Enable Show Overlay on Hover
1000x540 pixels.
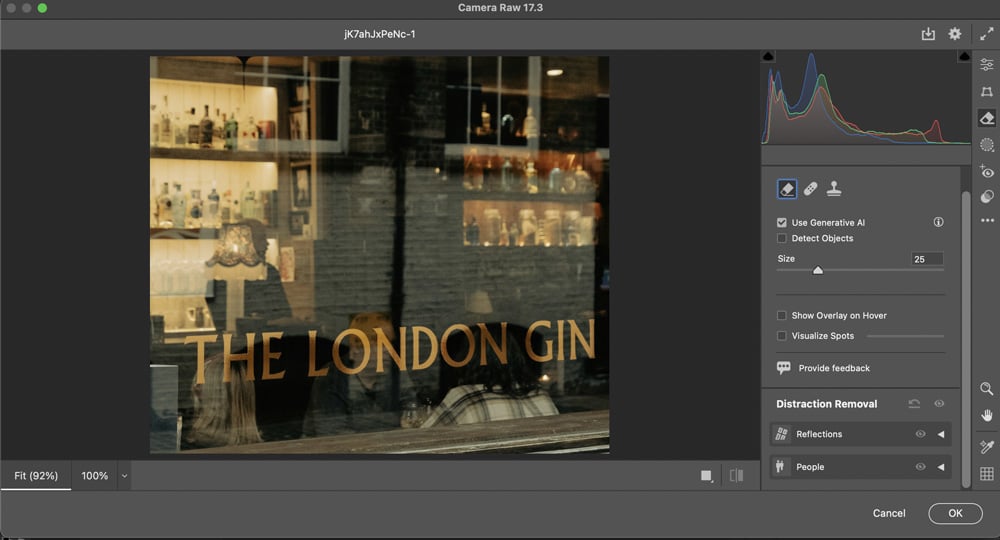(x=782, y=315)
